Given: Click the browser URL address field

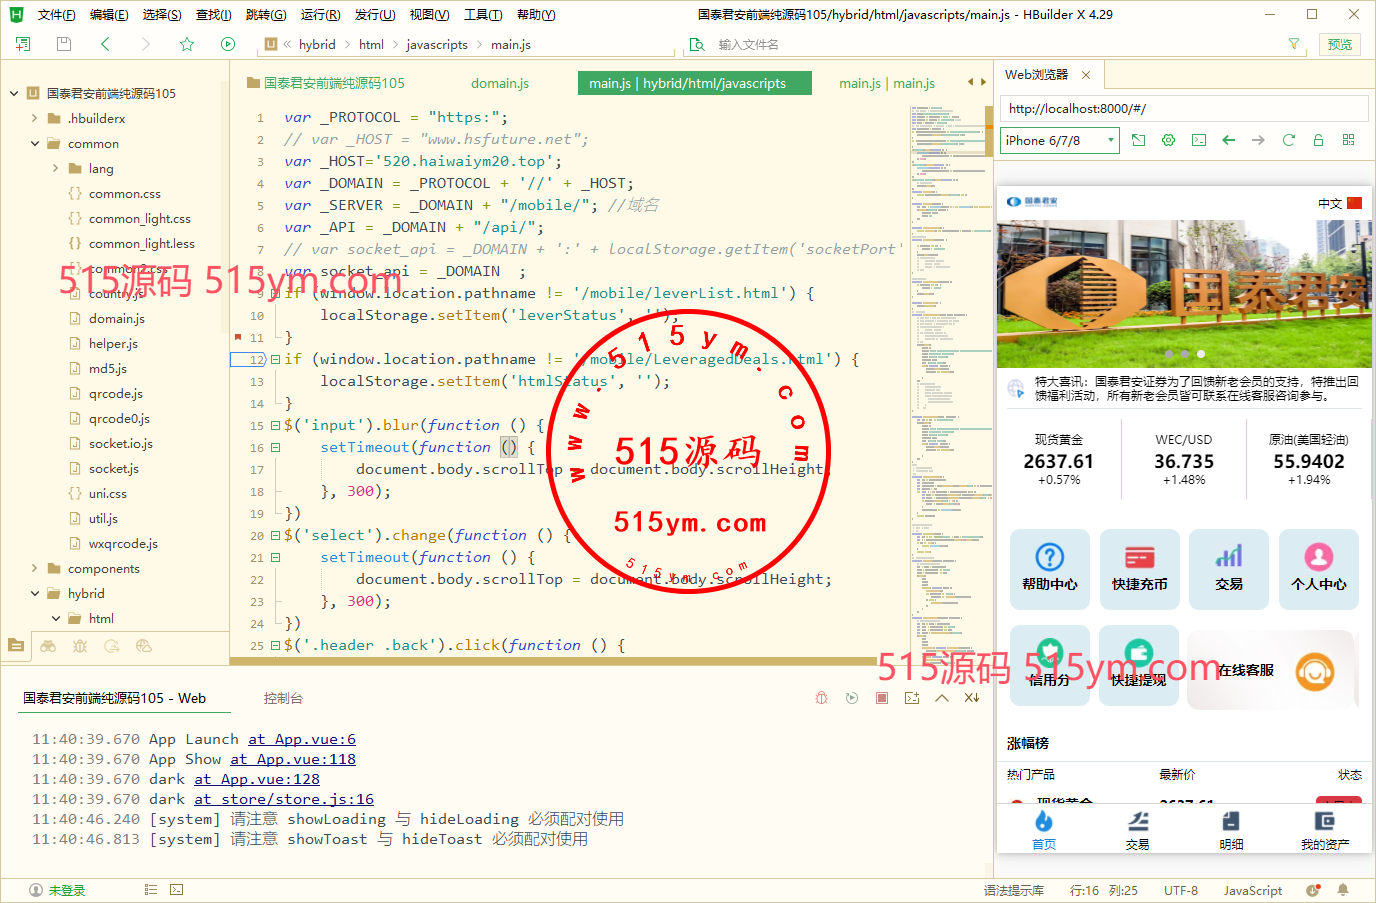Looking at the screenshot, I should click(x=1183, y=108).
